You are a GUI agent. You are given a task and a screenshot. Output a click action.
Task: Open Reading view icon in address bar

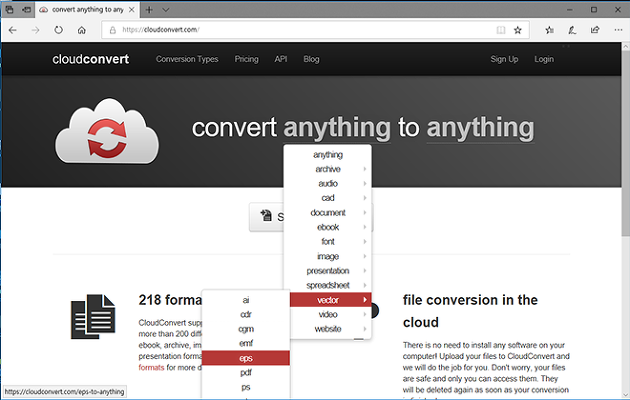501,30
